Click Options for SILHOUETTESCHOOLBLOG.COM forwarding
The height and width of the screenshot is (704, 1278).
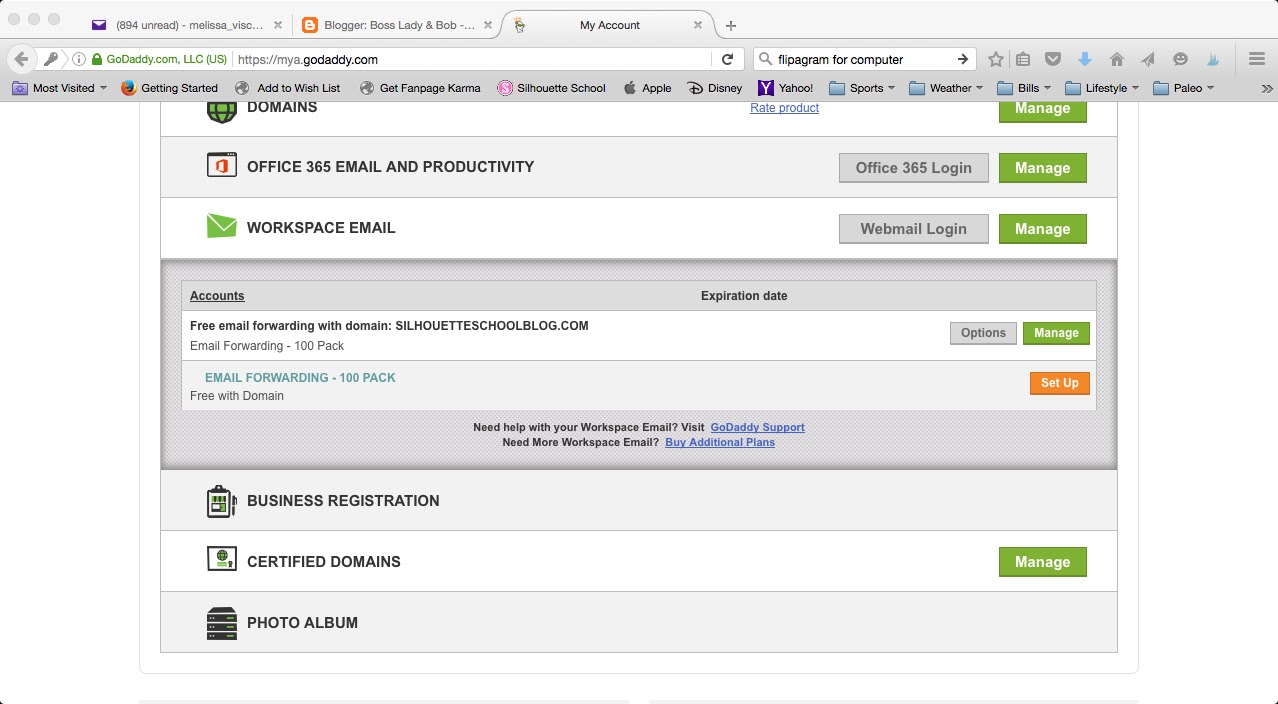tap(983, 333)
